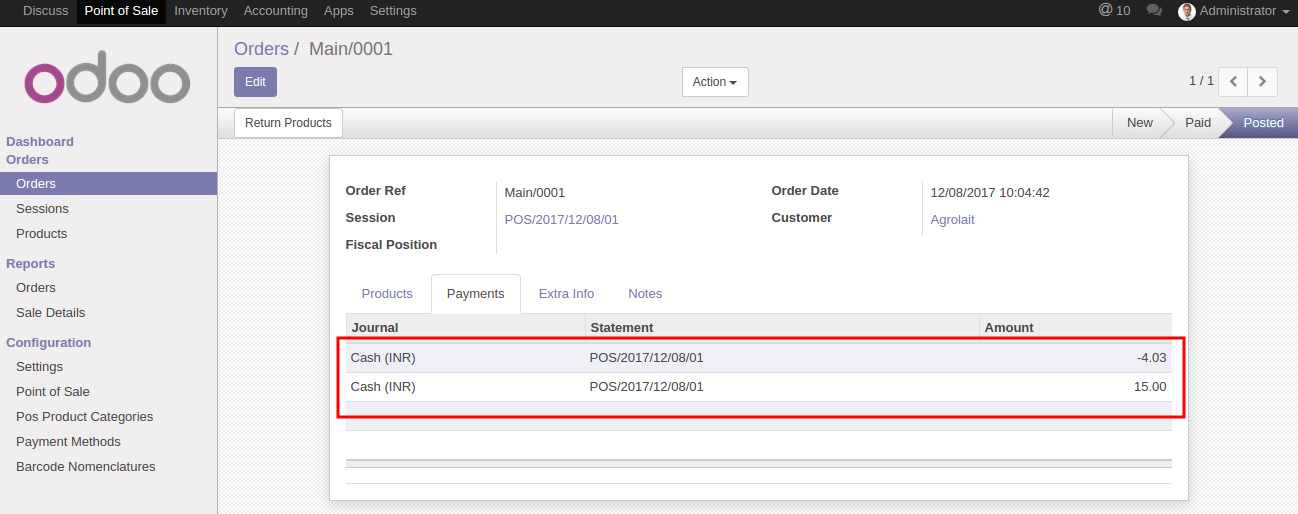Open Products in sidebar

click(x=41, y=234)
